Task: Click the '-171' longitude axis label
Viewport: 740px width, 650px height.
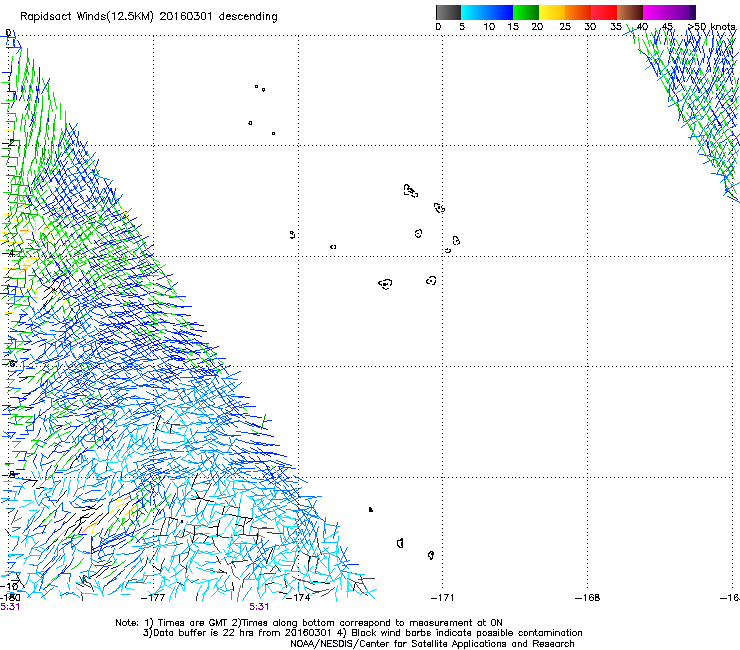Action: (x=443, y=598)
